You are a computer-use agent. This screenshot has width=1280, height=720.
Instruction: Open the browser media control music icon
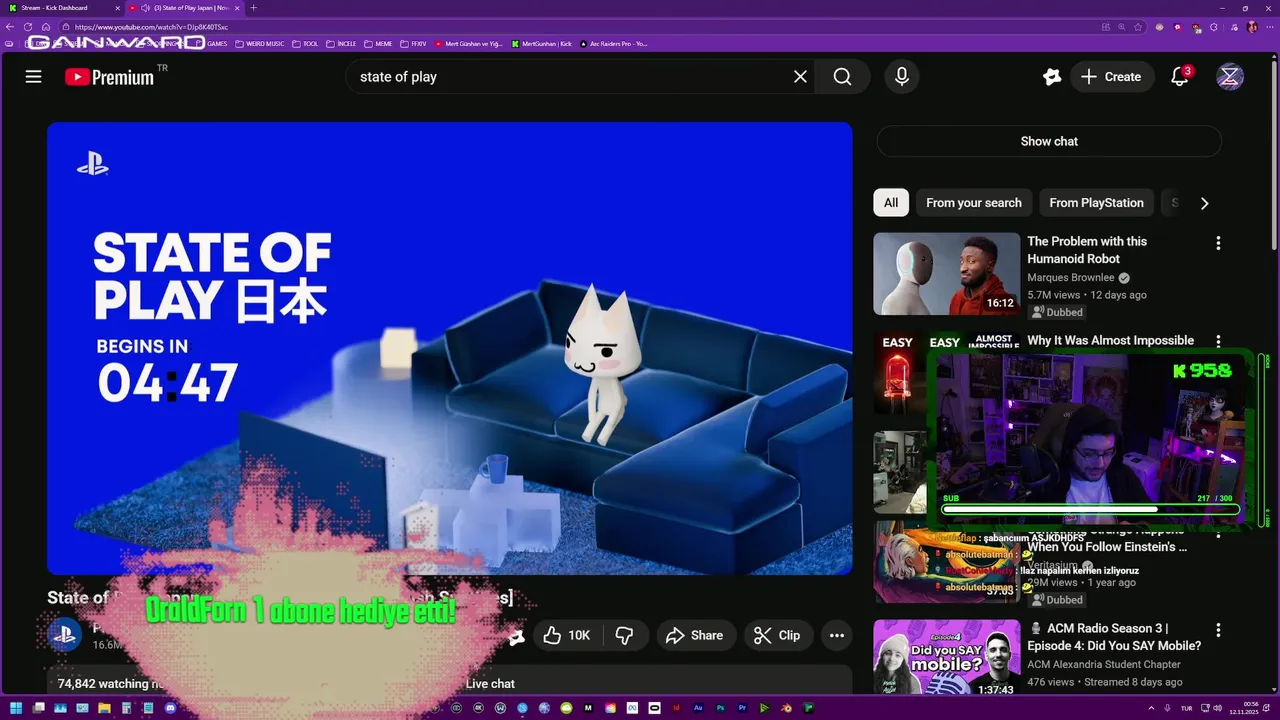click(1234, 27)
